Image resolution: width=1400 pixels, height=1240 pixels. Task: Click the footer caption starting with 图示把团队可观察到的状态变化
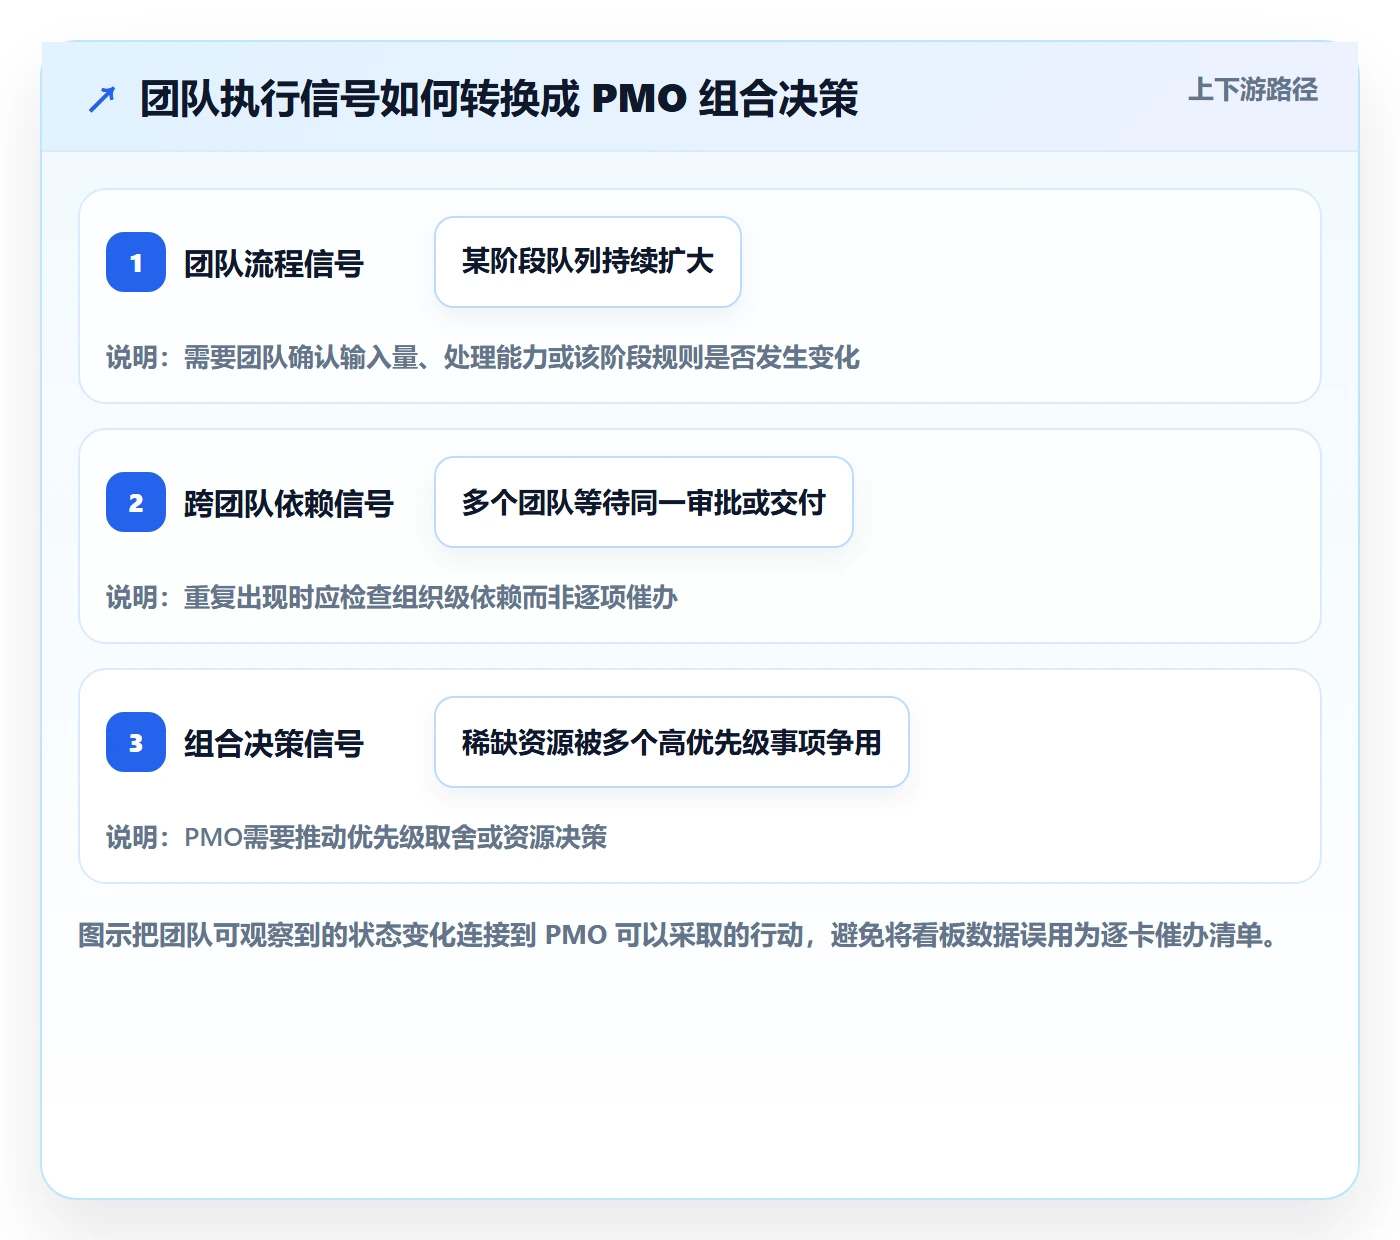click(678, 935)
